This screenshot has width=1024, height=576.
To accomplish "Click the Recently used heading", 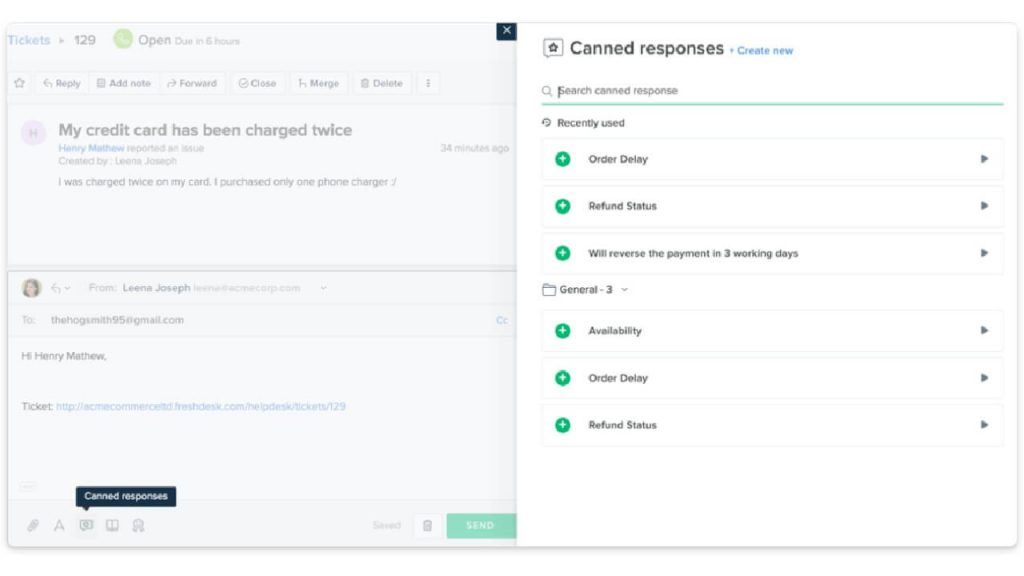I will (590, 123).
